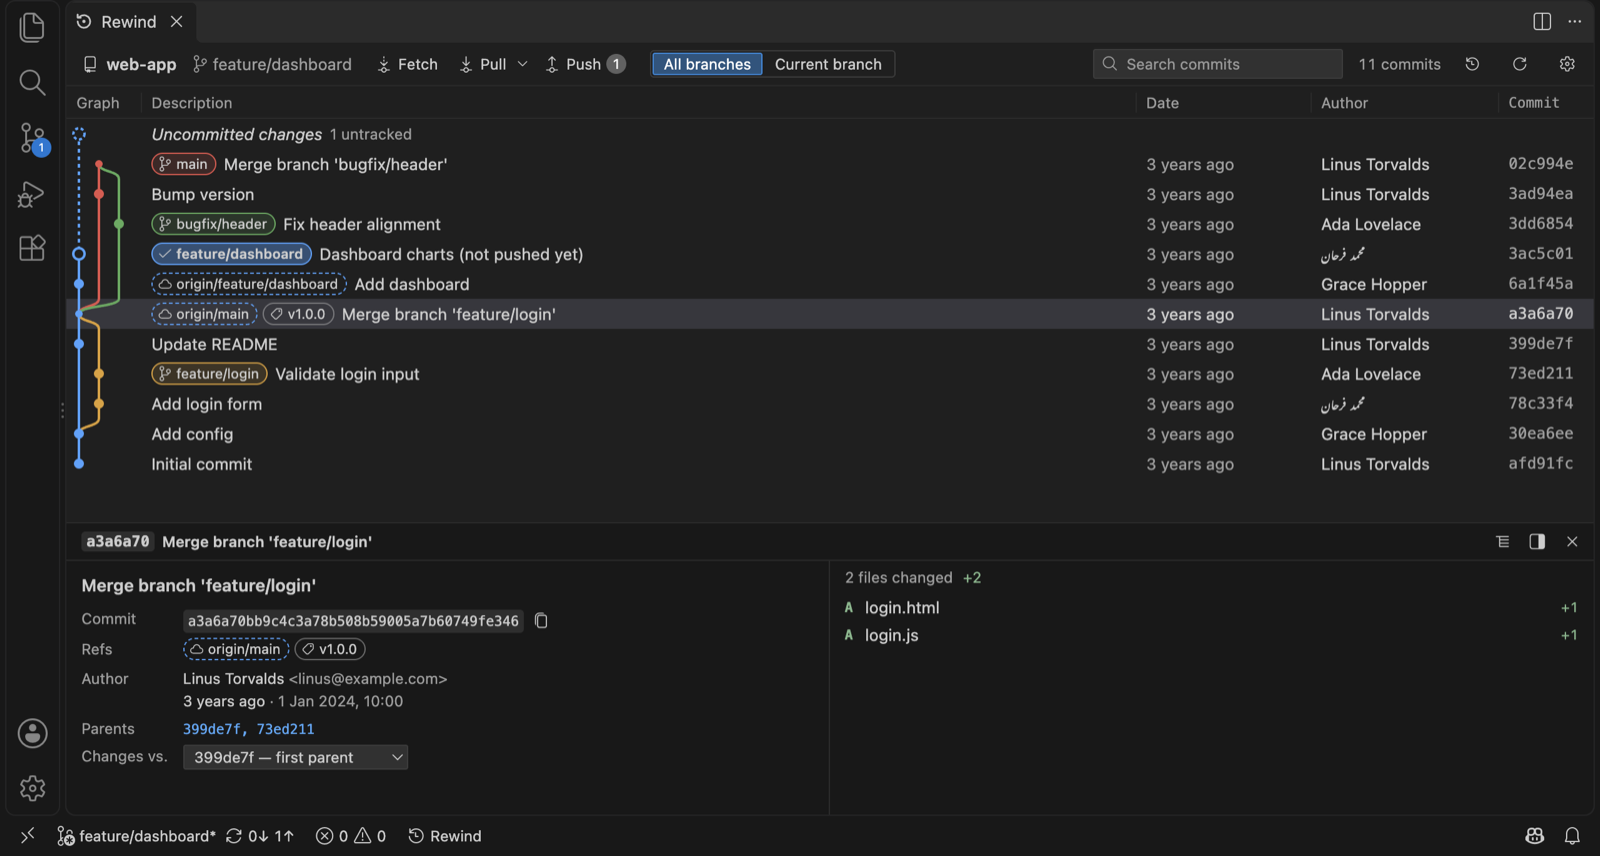Click the history icon next to commit count

tap(1473, 64)
